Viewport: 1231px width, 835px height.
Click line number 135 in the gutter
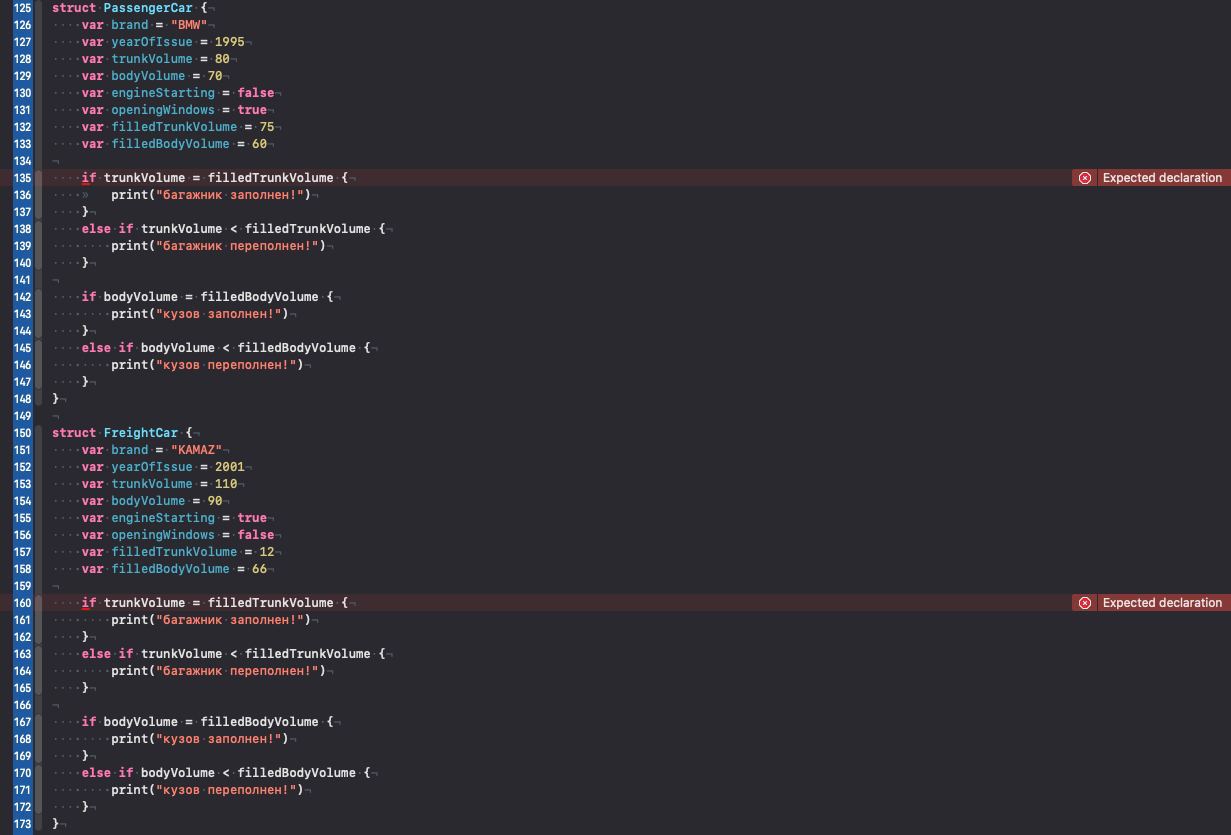[x=22, y=178]
